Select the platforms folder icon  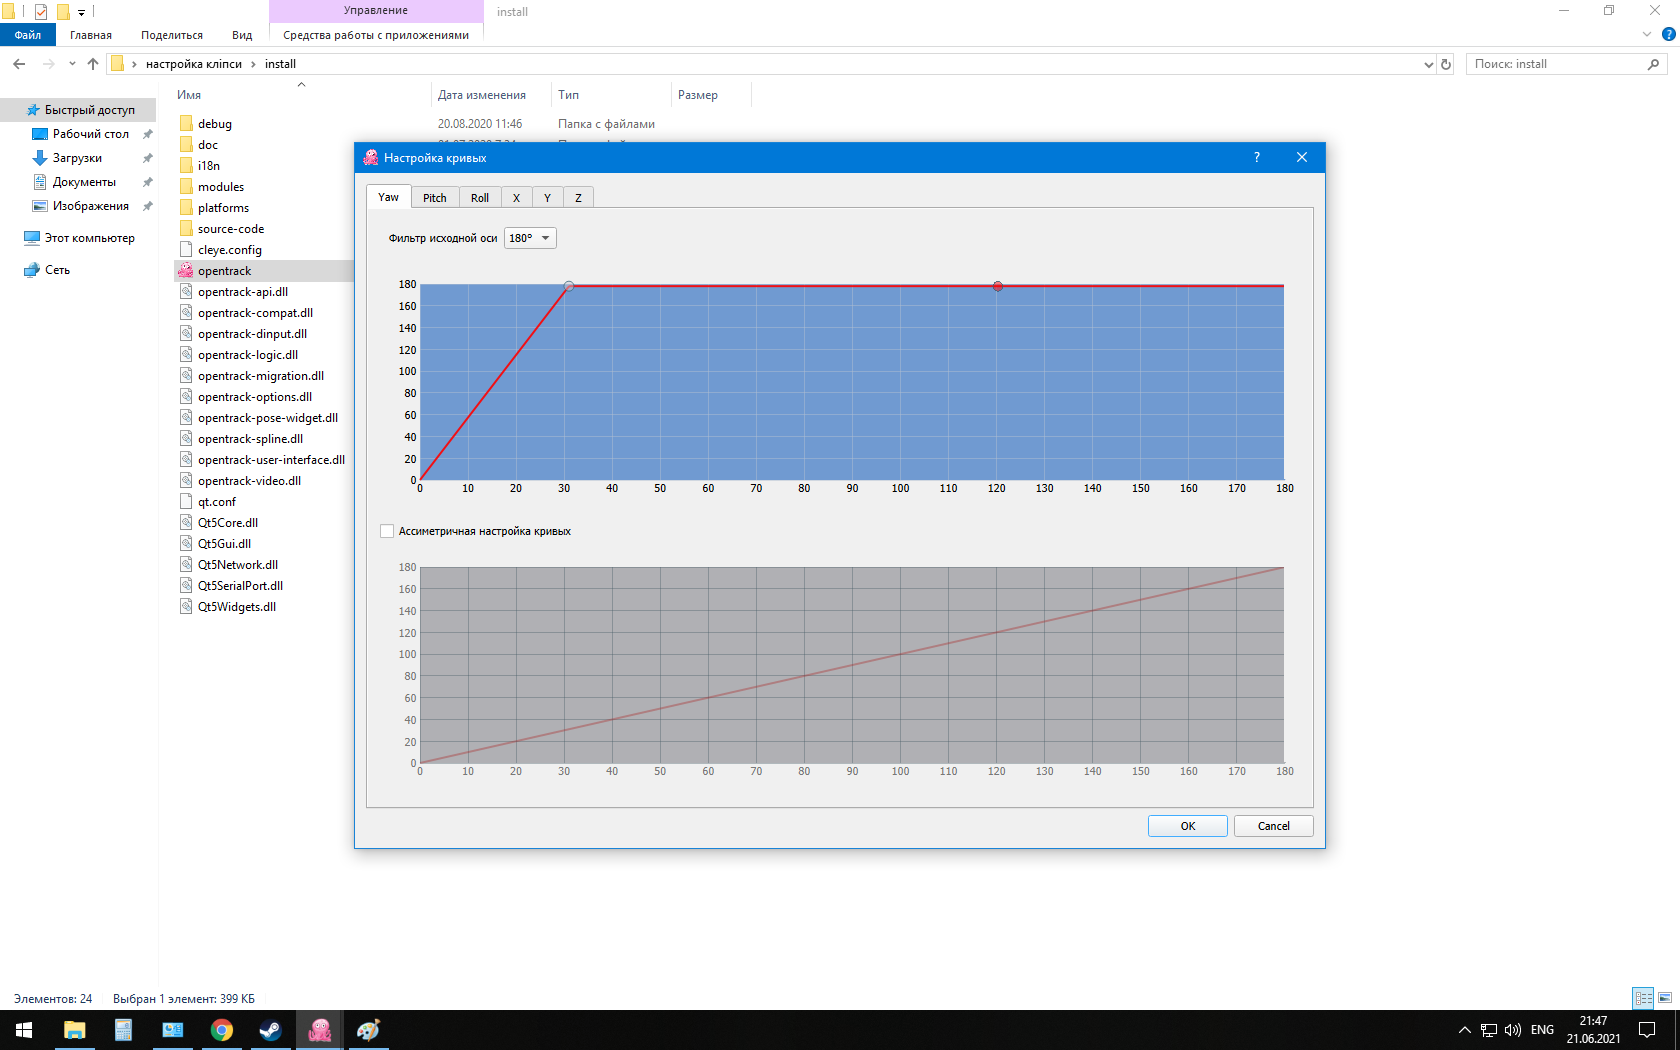click(186, 207)
